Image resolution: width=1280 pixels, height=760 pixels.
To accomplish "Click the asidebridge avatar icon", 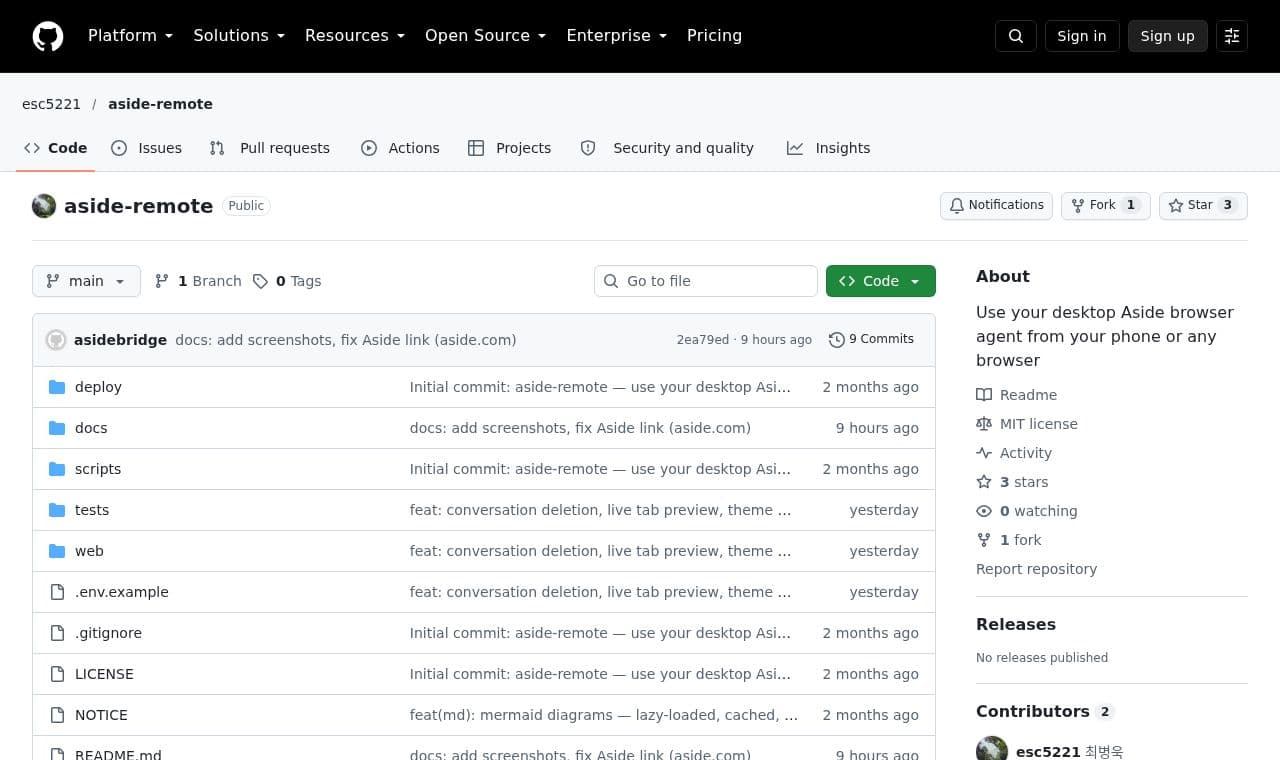I will [56, 340].
